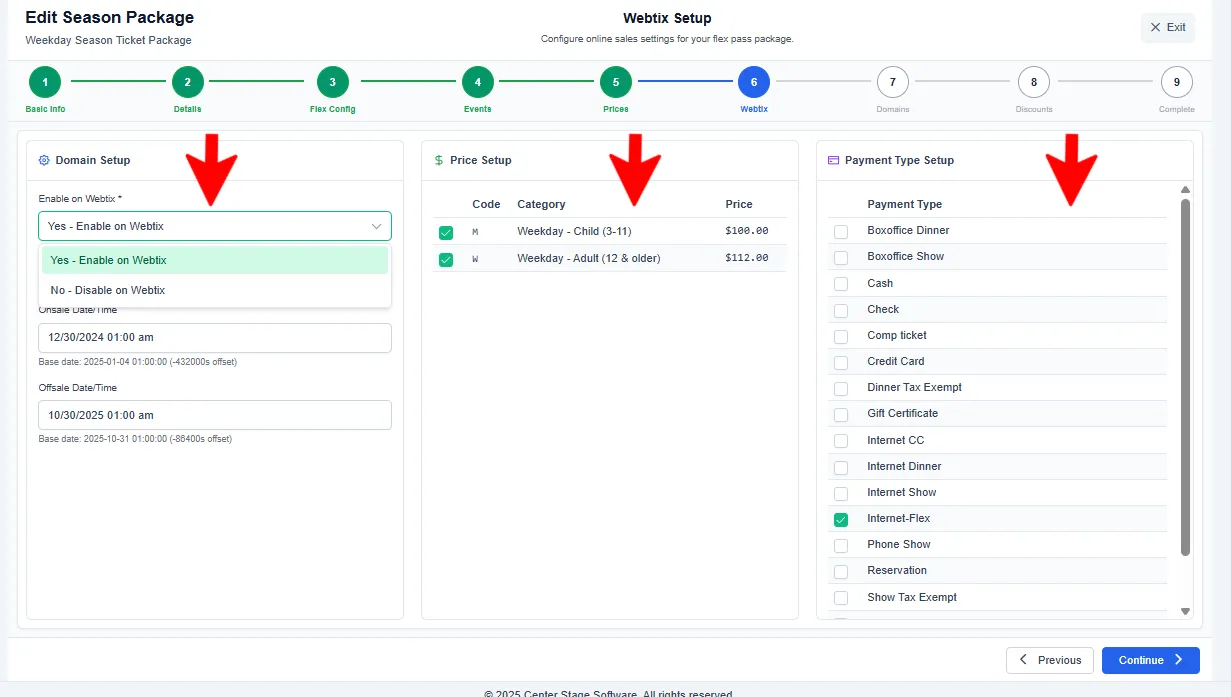Check the Boxoffice Show payment type

coord(841,257)
